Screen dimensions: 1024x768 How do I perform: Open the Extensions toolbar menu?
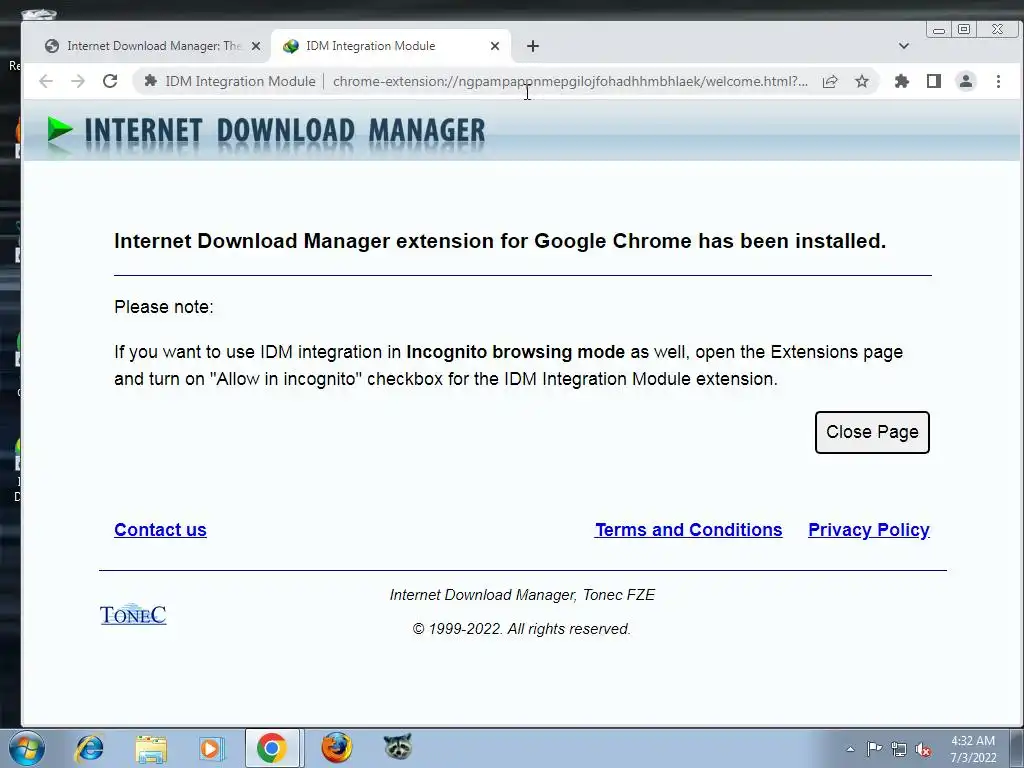(x=902, y=81)
